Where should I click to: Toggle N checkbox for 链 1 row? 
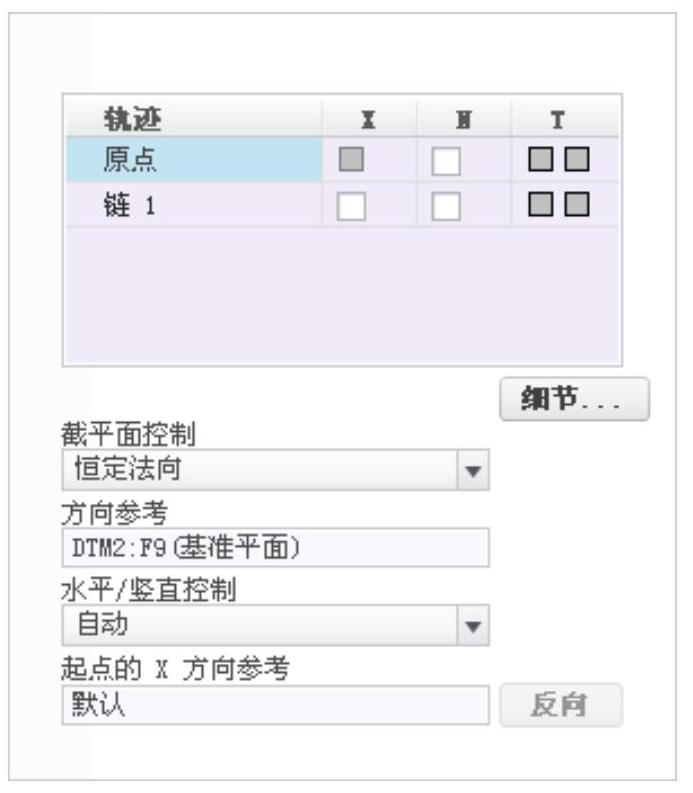click(x=446, y=206)
